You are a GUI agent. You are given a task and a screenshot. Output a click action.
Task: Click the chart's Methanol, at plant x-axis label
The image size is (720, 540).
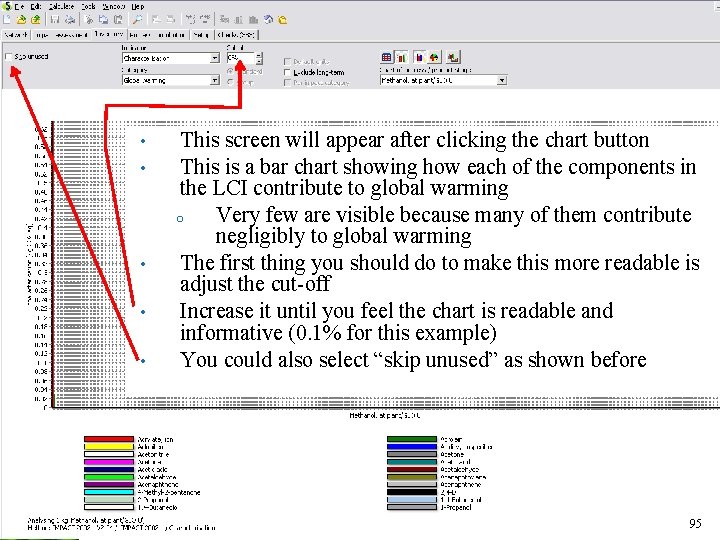[x=385, y=415]
